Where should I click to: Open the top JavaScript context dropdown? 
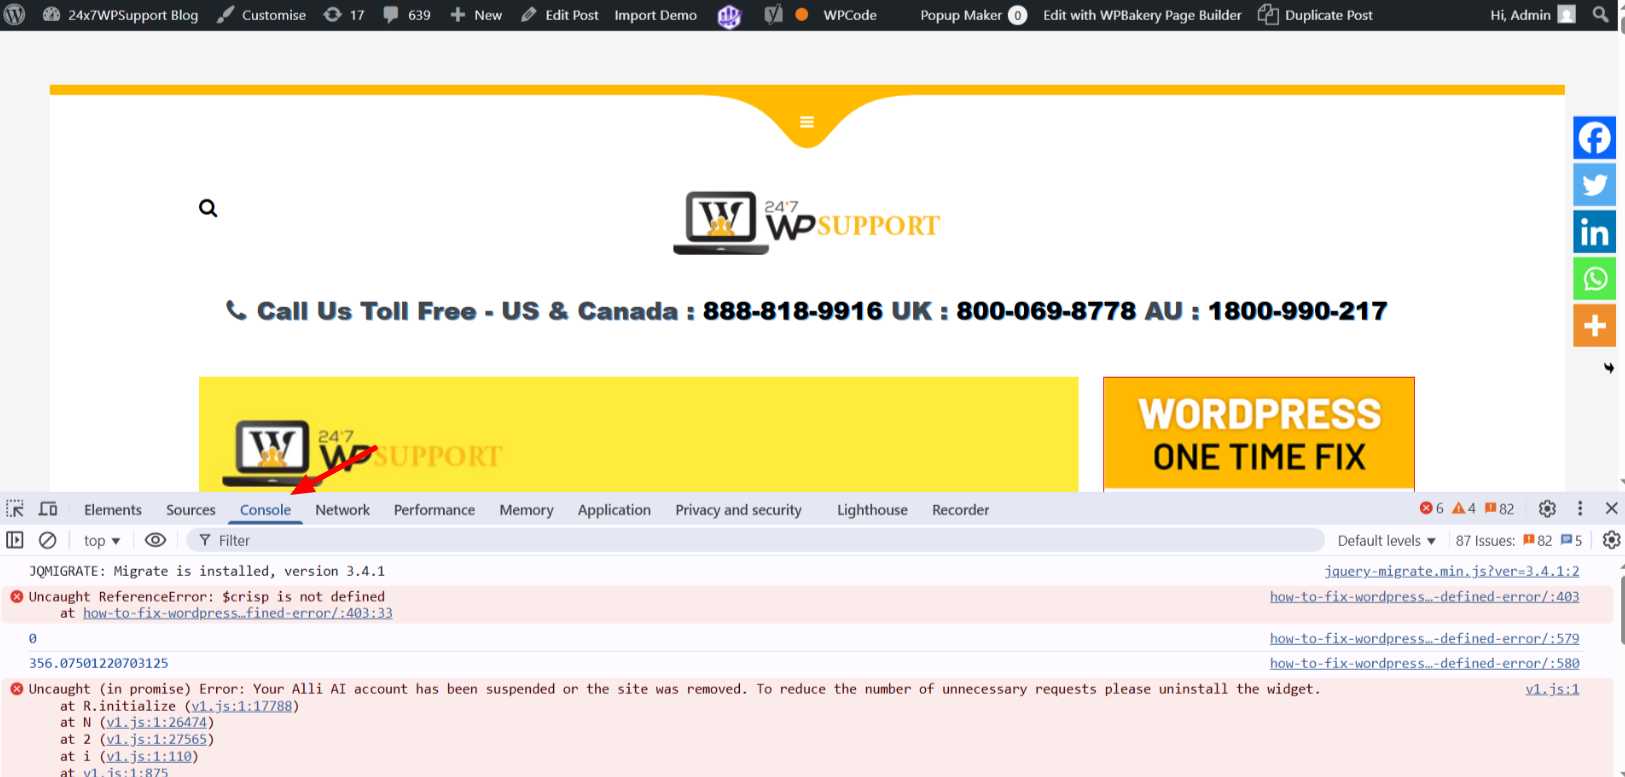pos(102,540)
